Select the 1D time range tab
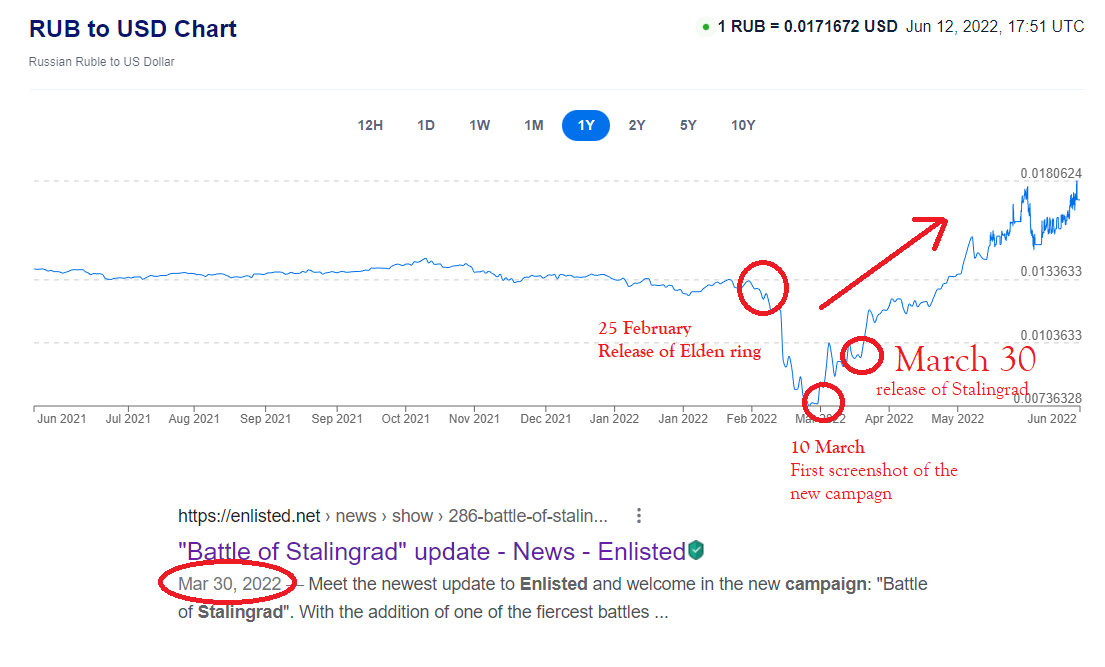The height and width of the screenshot is (667, 1105). (426, 126)
